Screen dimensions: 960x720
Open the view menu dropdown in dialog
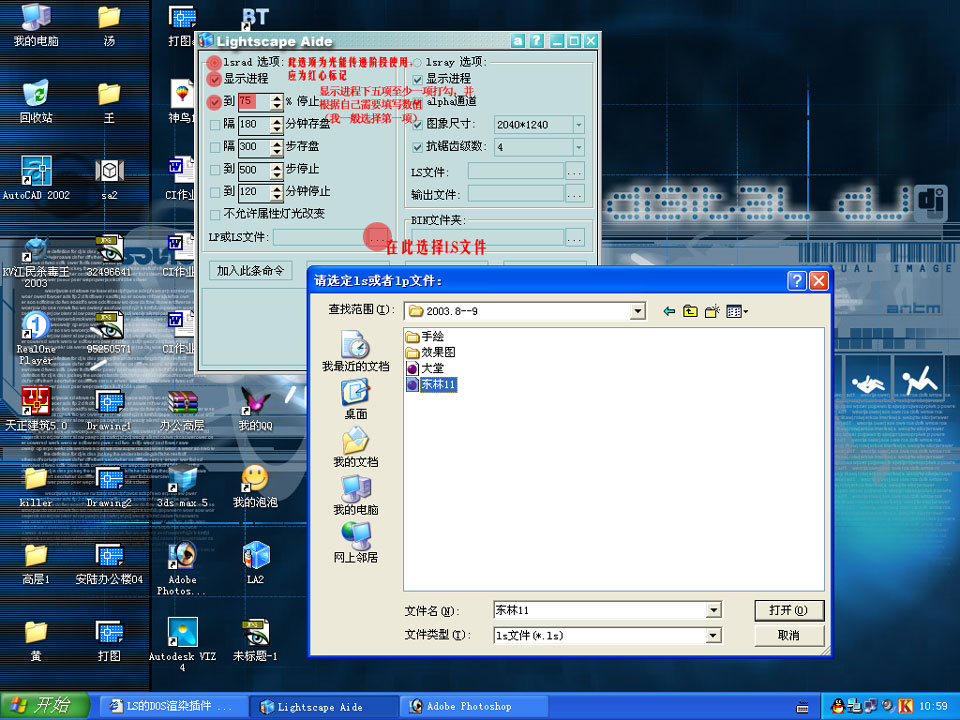point(737,312)
